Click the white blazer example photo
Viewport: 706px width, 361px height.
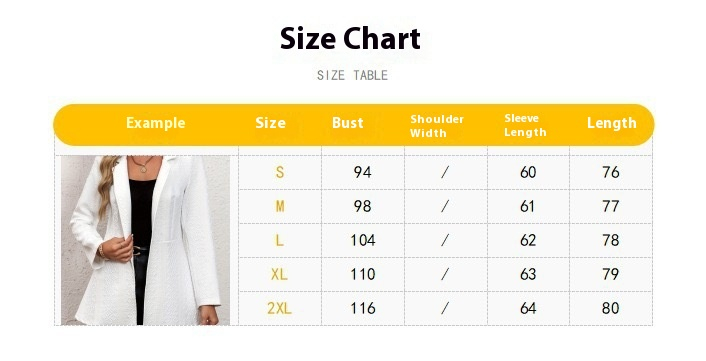click(145, 240)
